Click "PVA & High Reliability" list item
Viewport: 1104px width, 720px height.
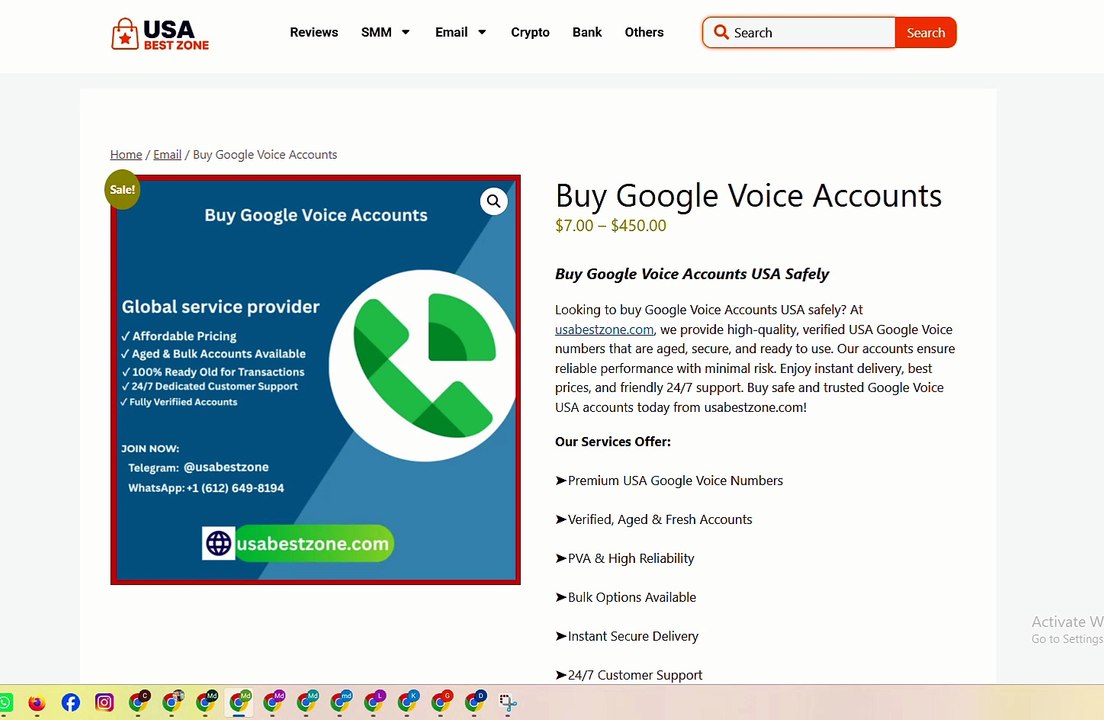pyautogui.click(x=625, y=559)
